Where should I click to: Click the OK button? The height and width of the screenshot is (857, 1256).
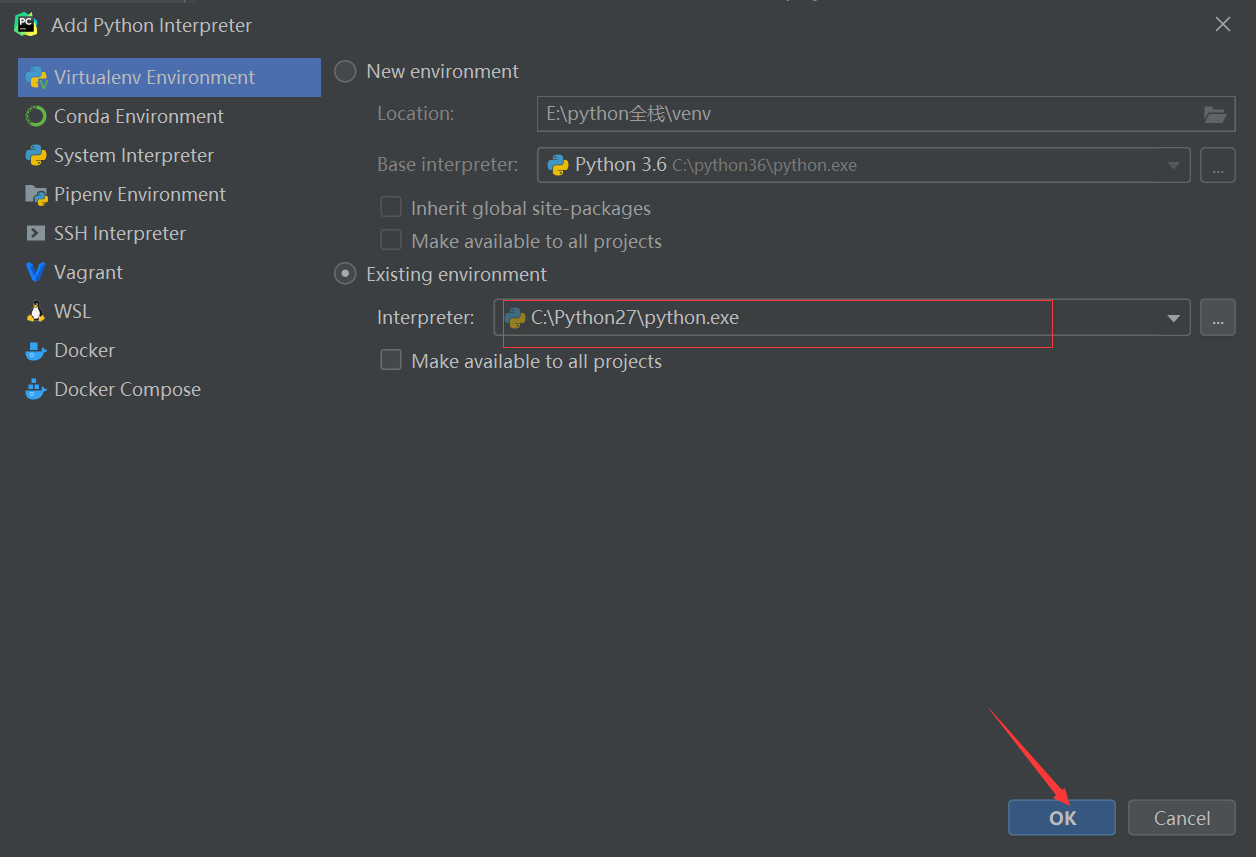pos(1062,818)
